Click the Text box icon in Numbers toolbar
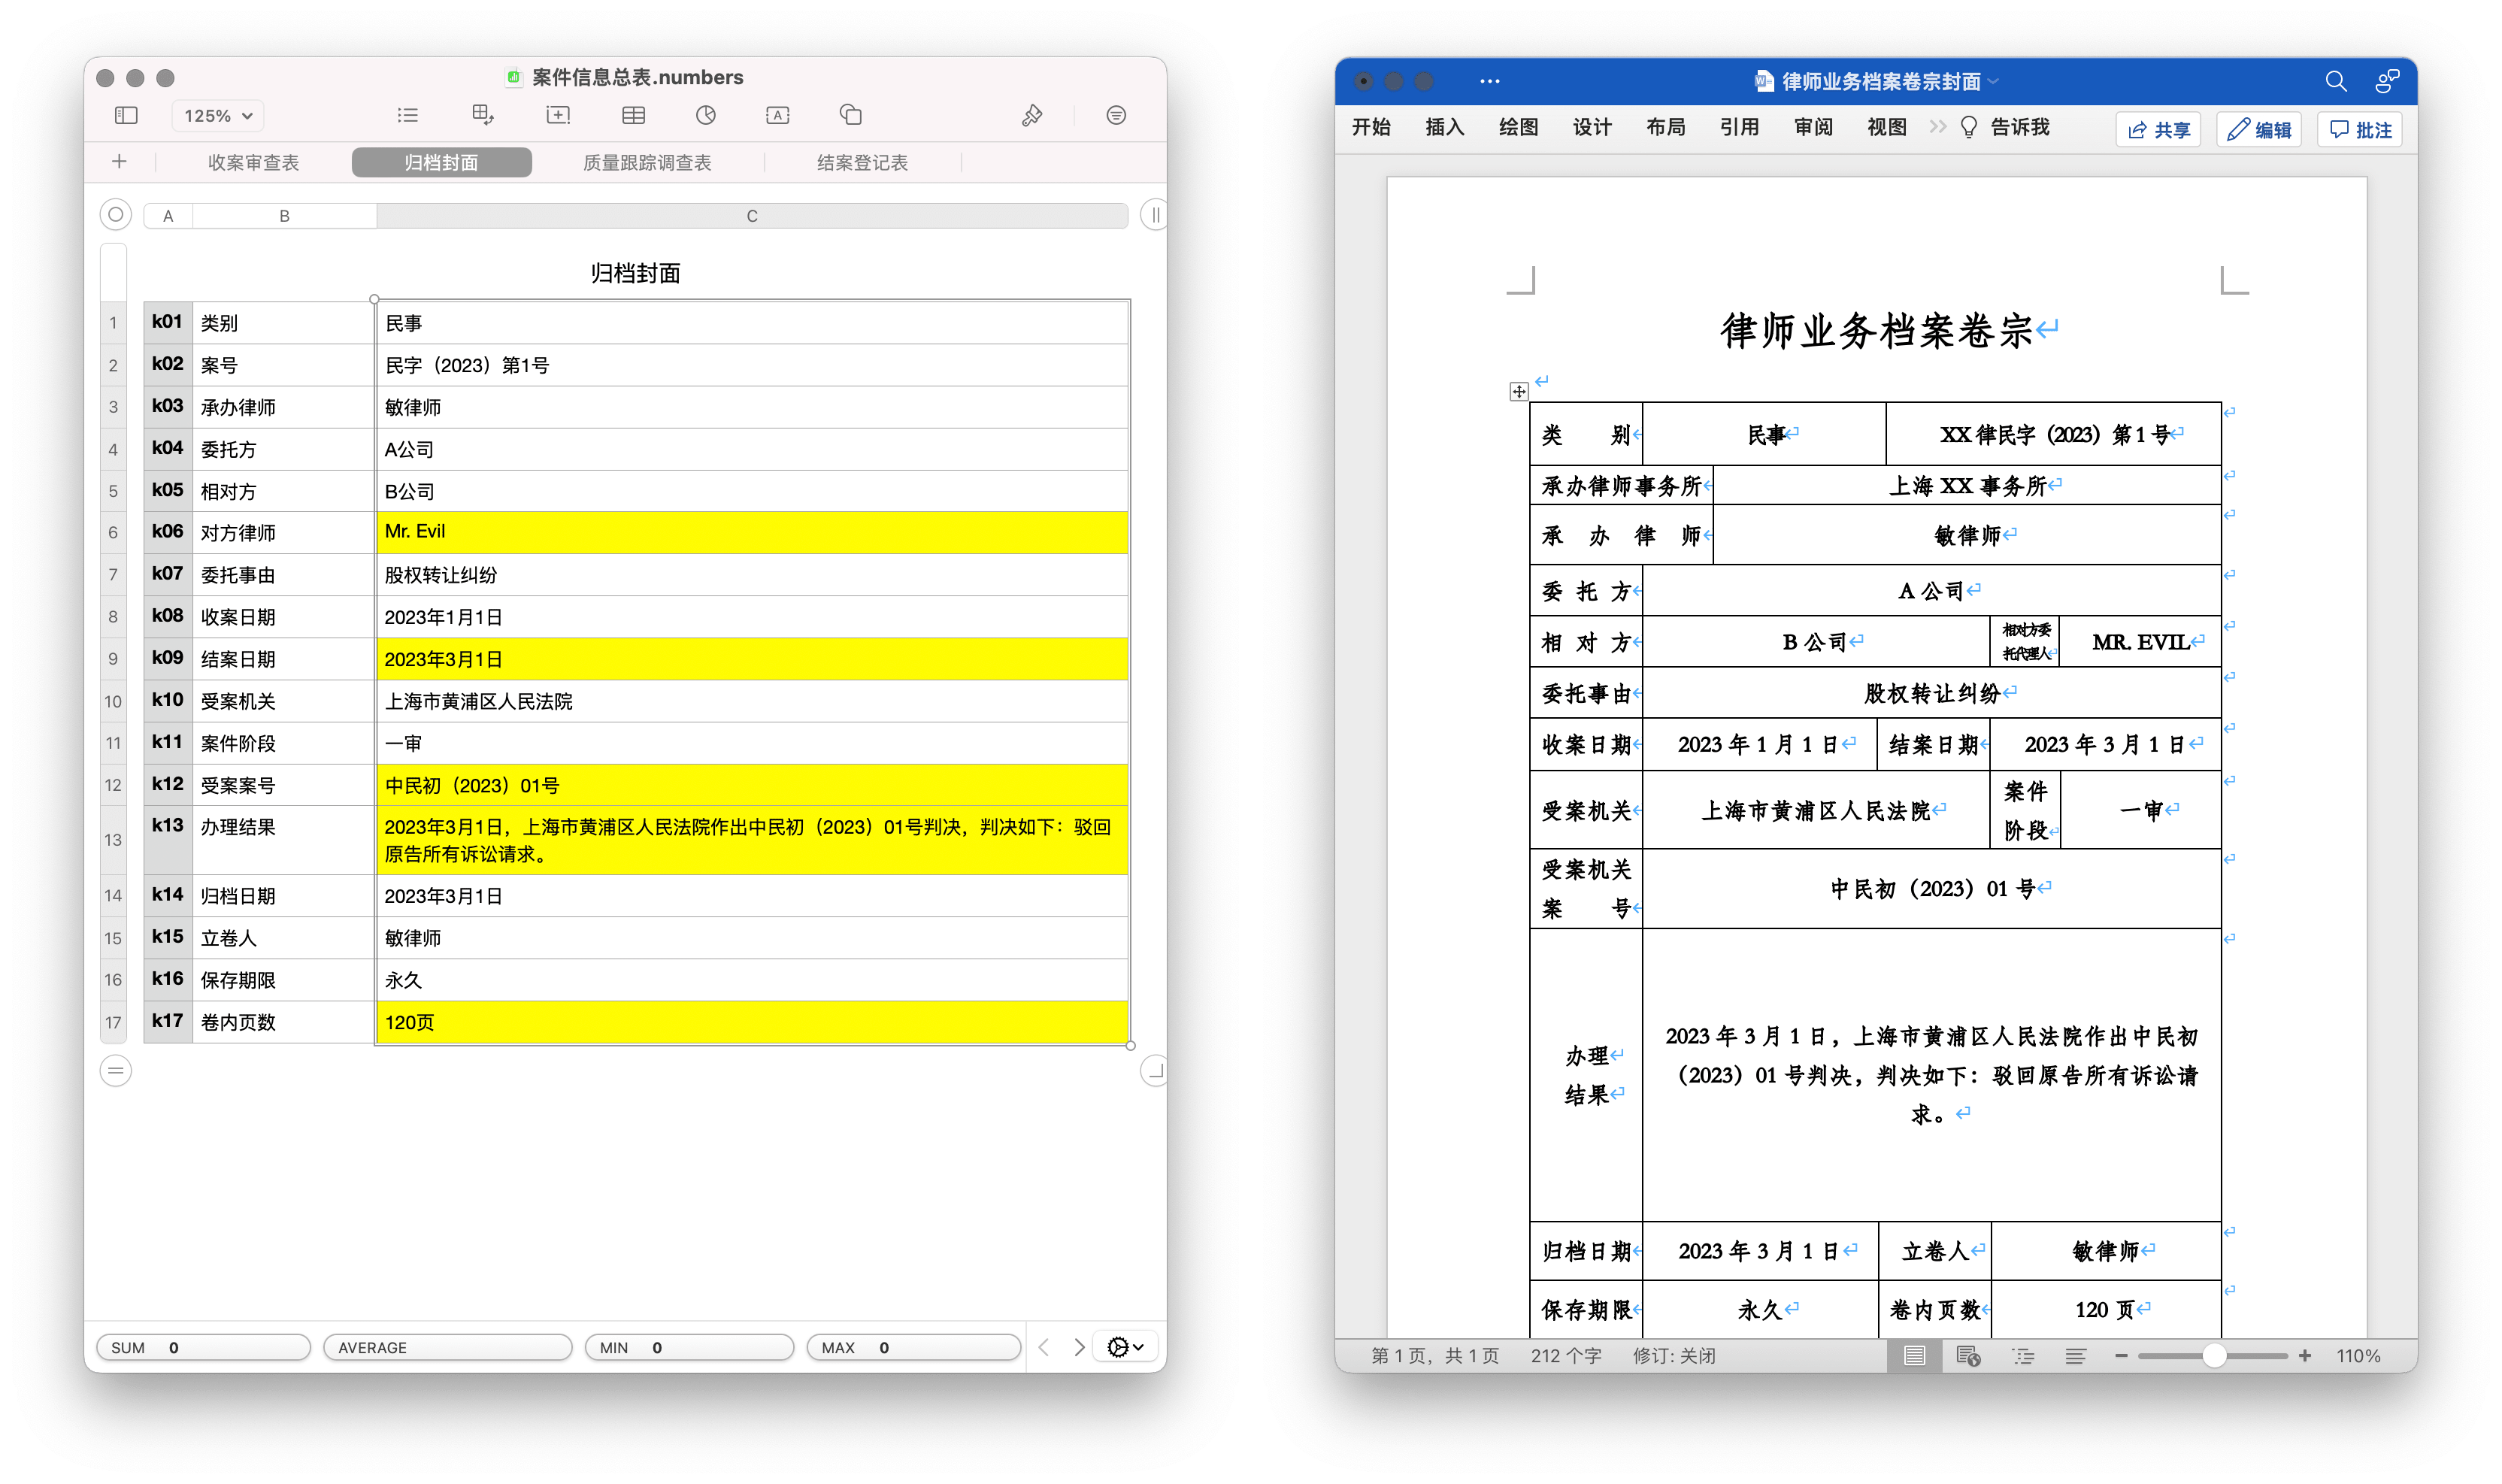 (x=778, y=115)
